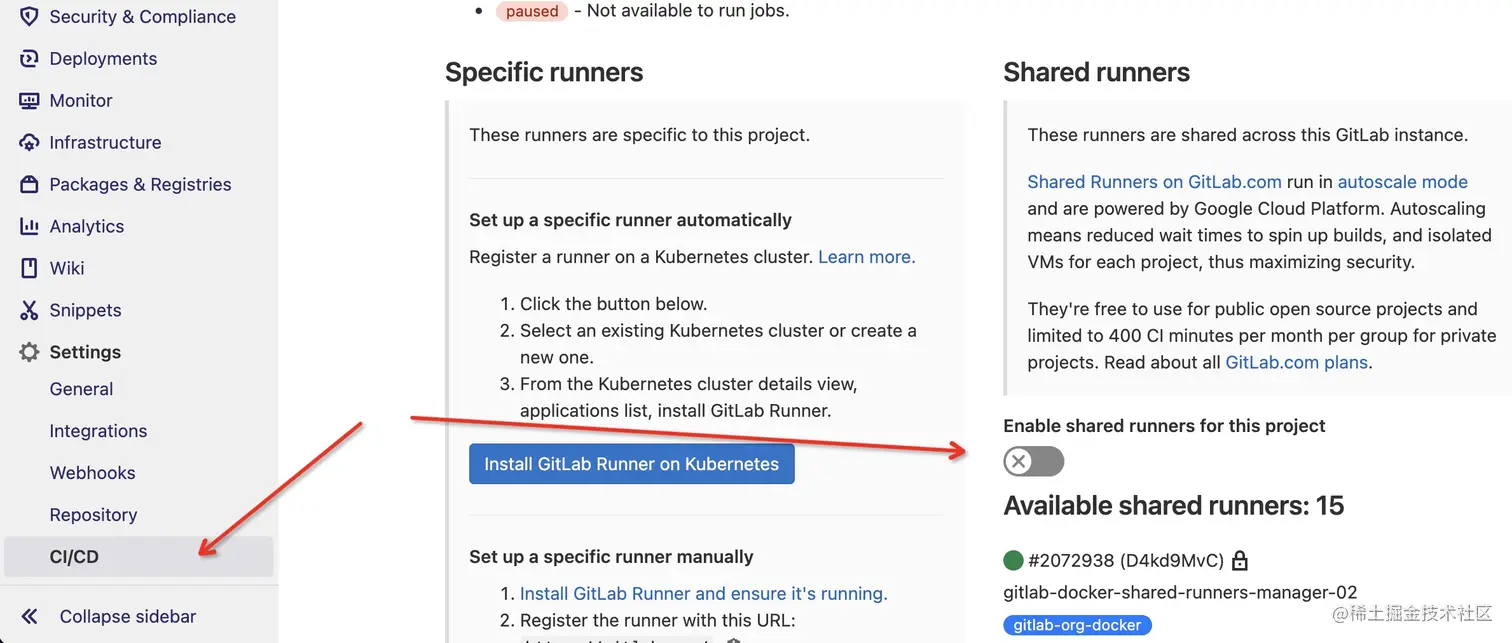Open General settings submenu item
Viewport: 1512px width, 643px height.
point(81,389)
